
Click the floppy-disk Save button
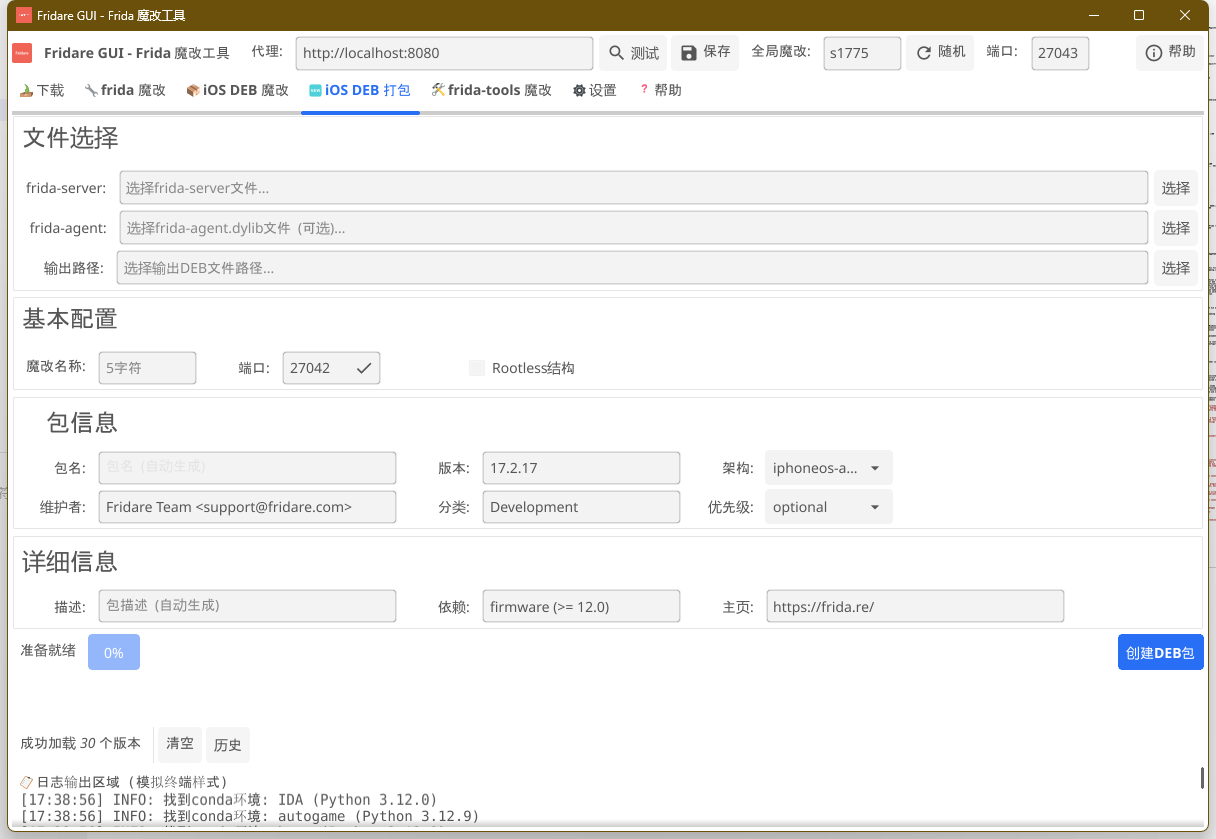point(705,53)
